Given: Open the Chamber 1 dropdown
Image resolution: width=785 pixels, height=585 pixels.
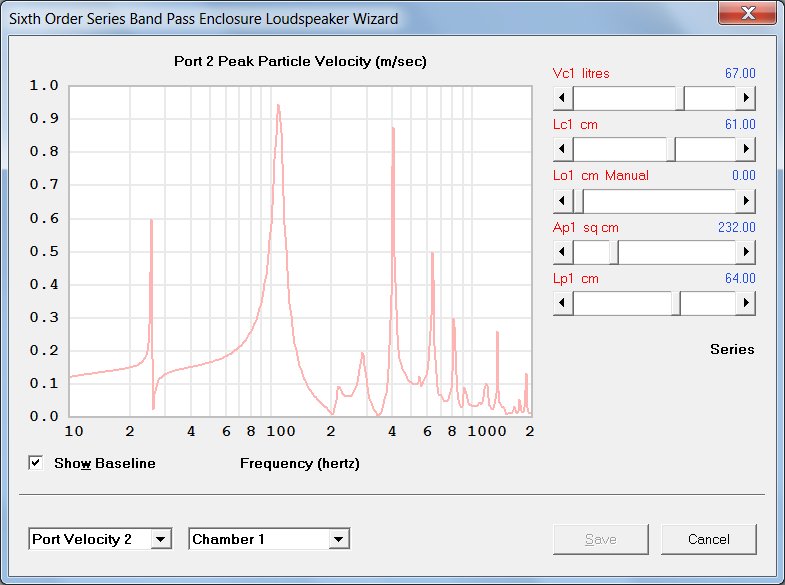Looking at the screenshot, I should pos(339,539).
